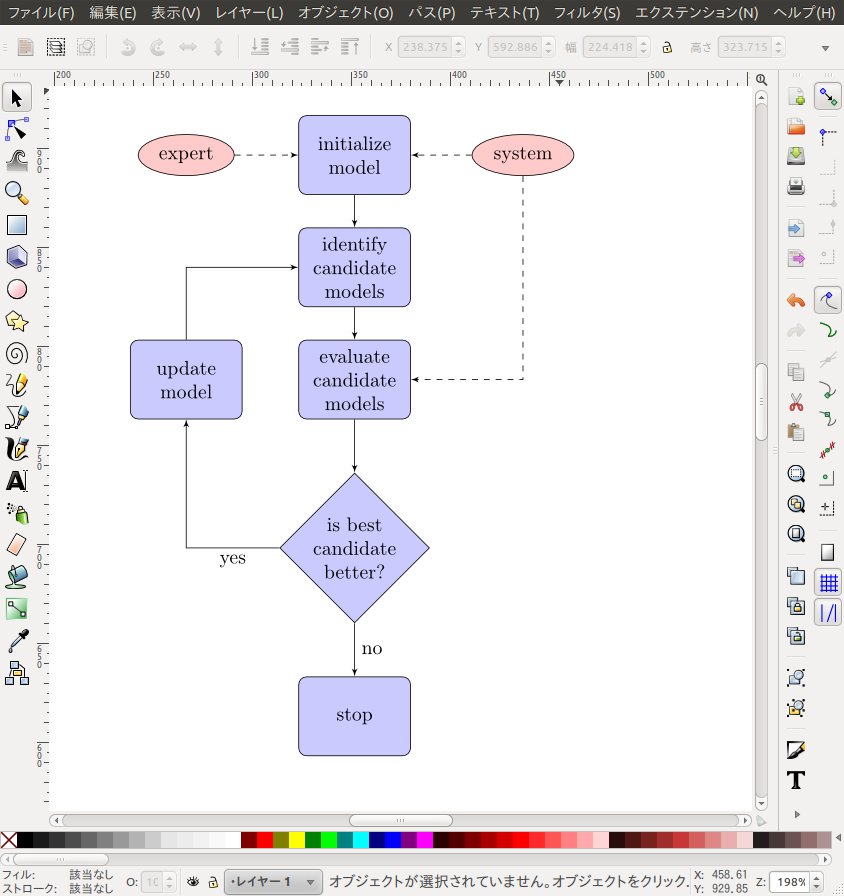Click the print icon

pyautogui.click(x=796, y=186)
